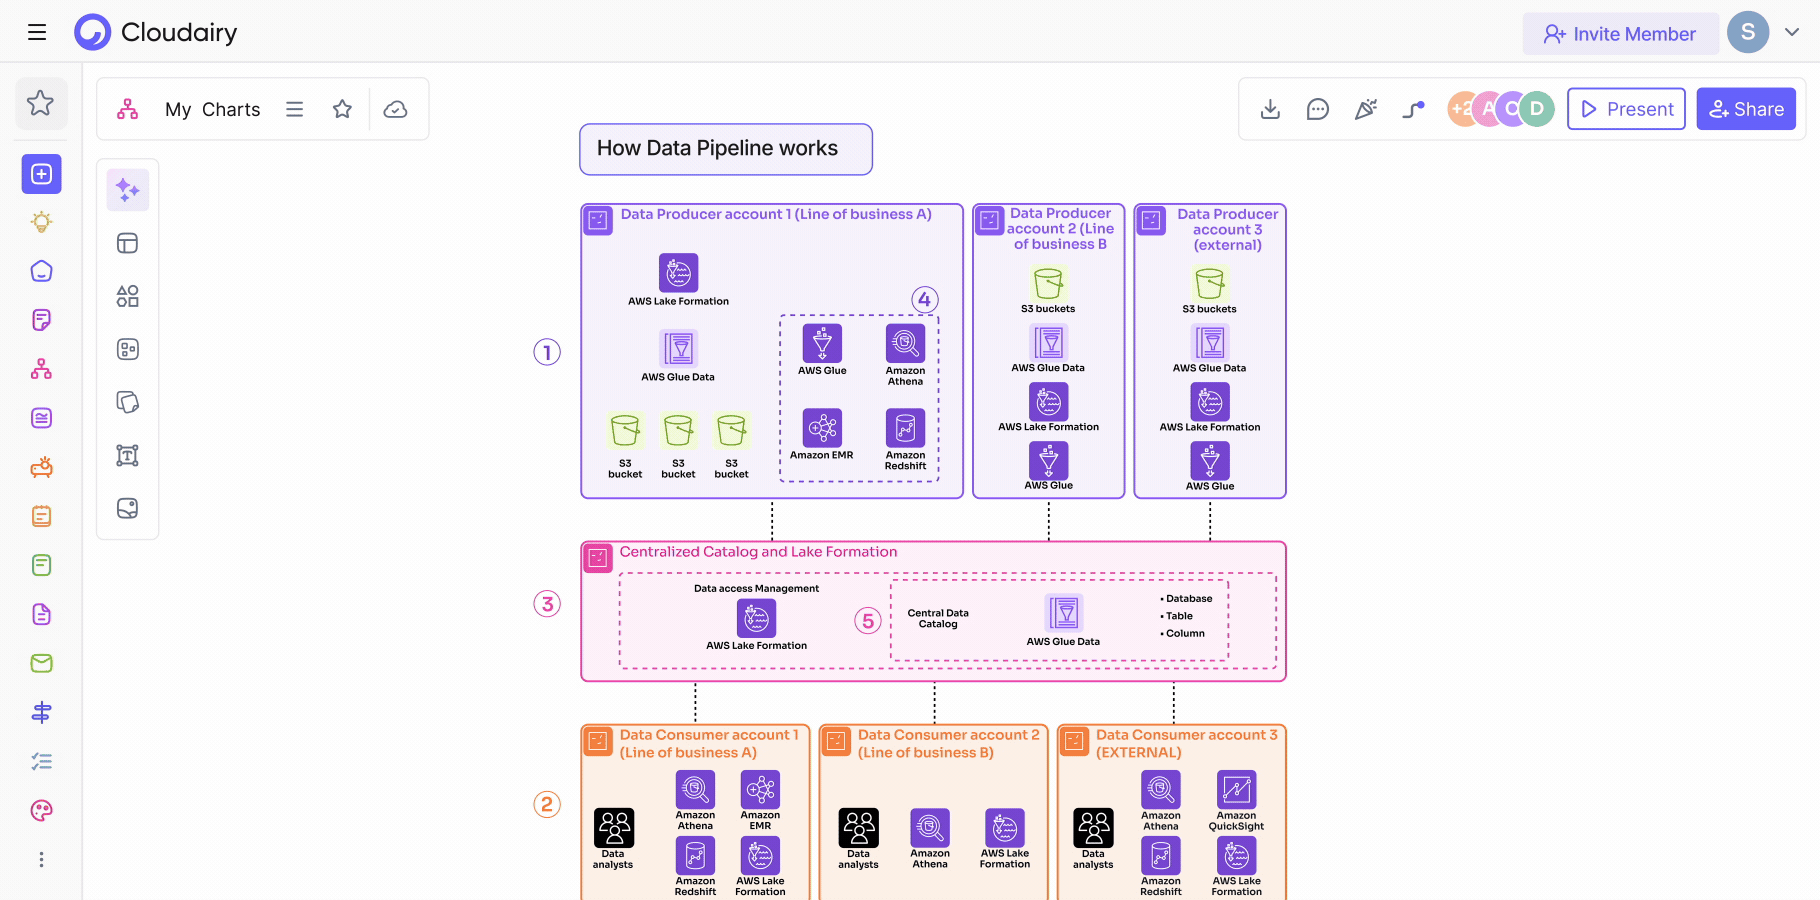Open favorites star in left sidebar
Image resolution: width=1820 pixels, height=900 pixels.
coord(41,103)
